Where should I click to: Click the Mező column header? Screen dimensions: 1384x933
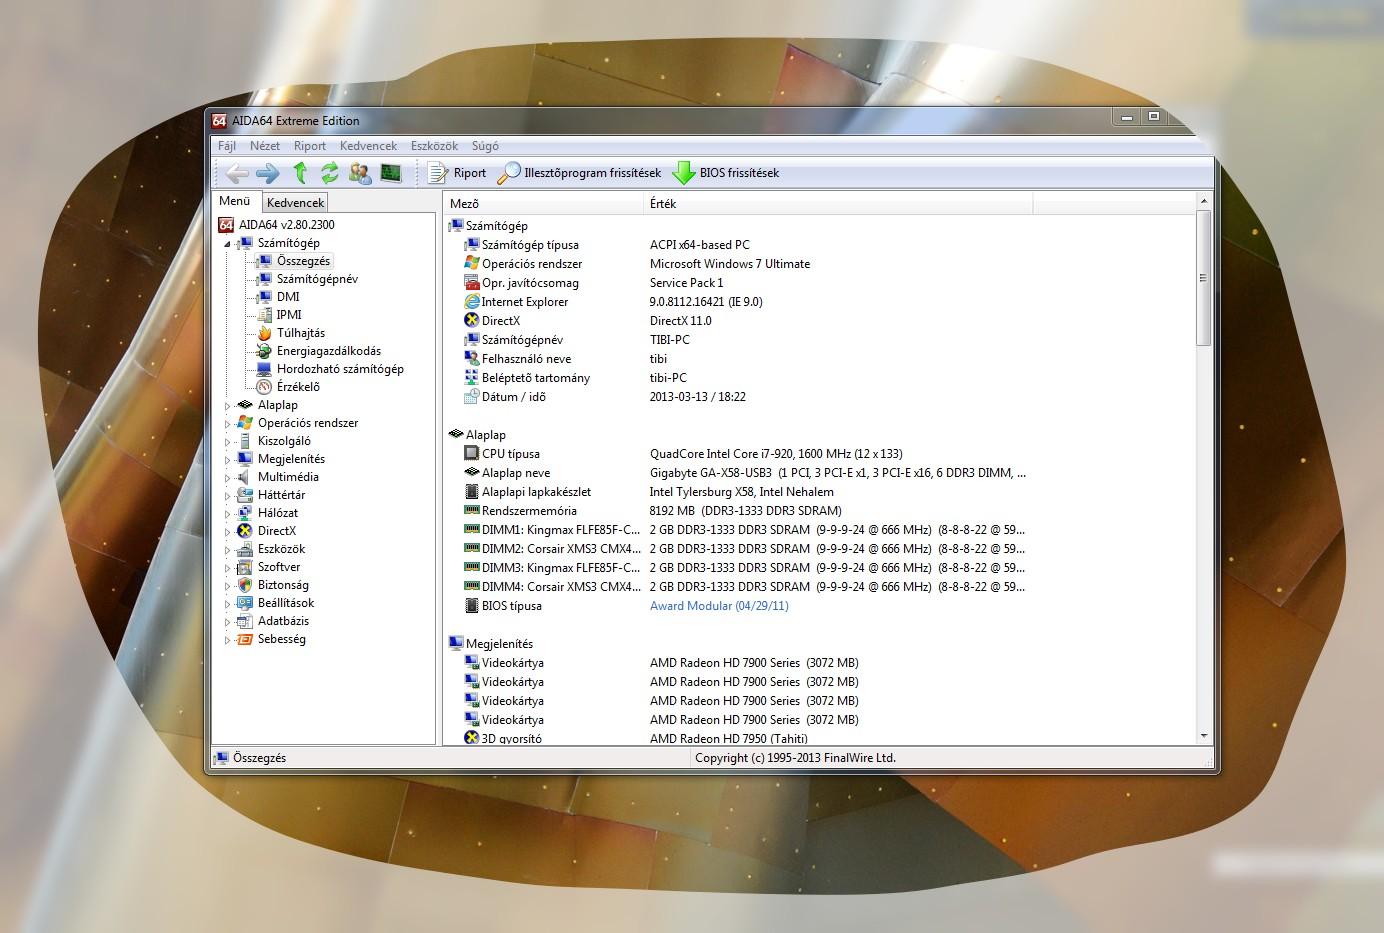point(545,204)
